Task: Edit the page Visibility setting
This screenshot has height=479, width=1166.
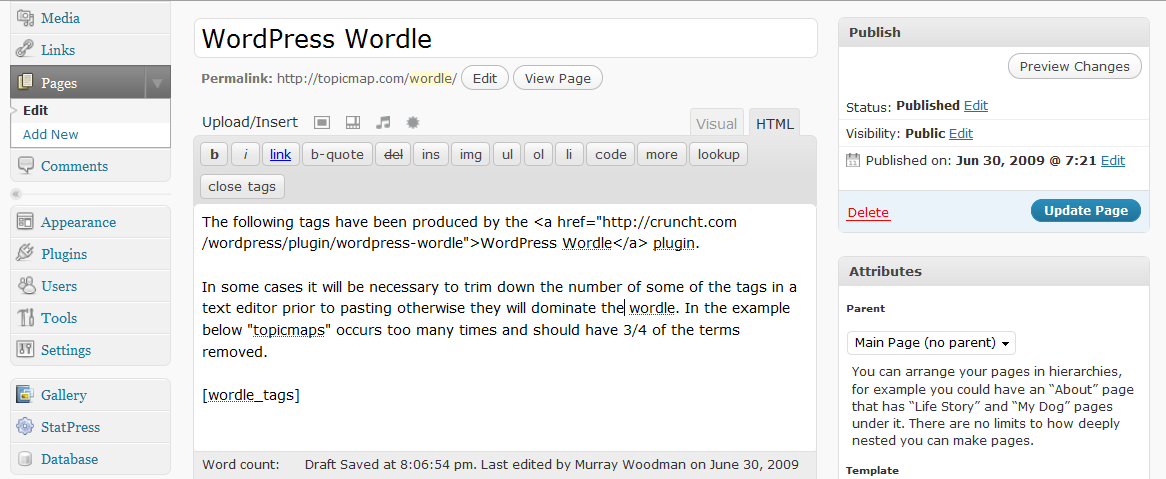Action: [x=960, y=134]
